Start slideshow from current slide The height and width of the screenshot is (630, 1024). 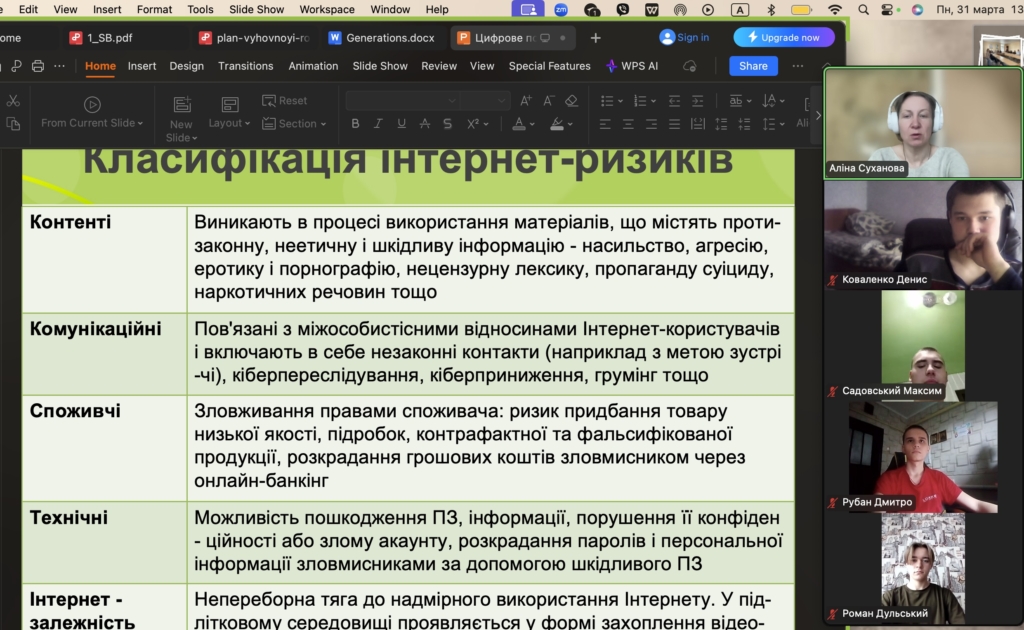click(x=92, y=105)
